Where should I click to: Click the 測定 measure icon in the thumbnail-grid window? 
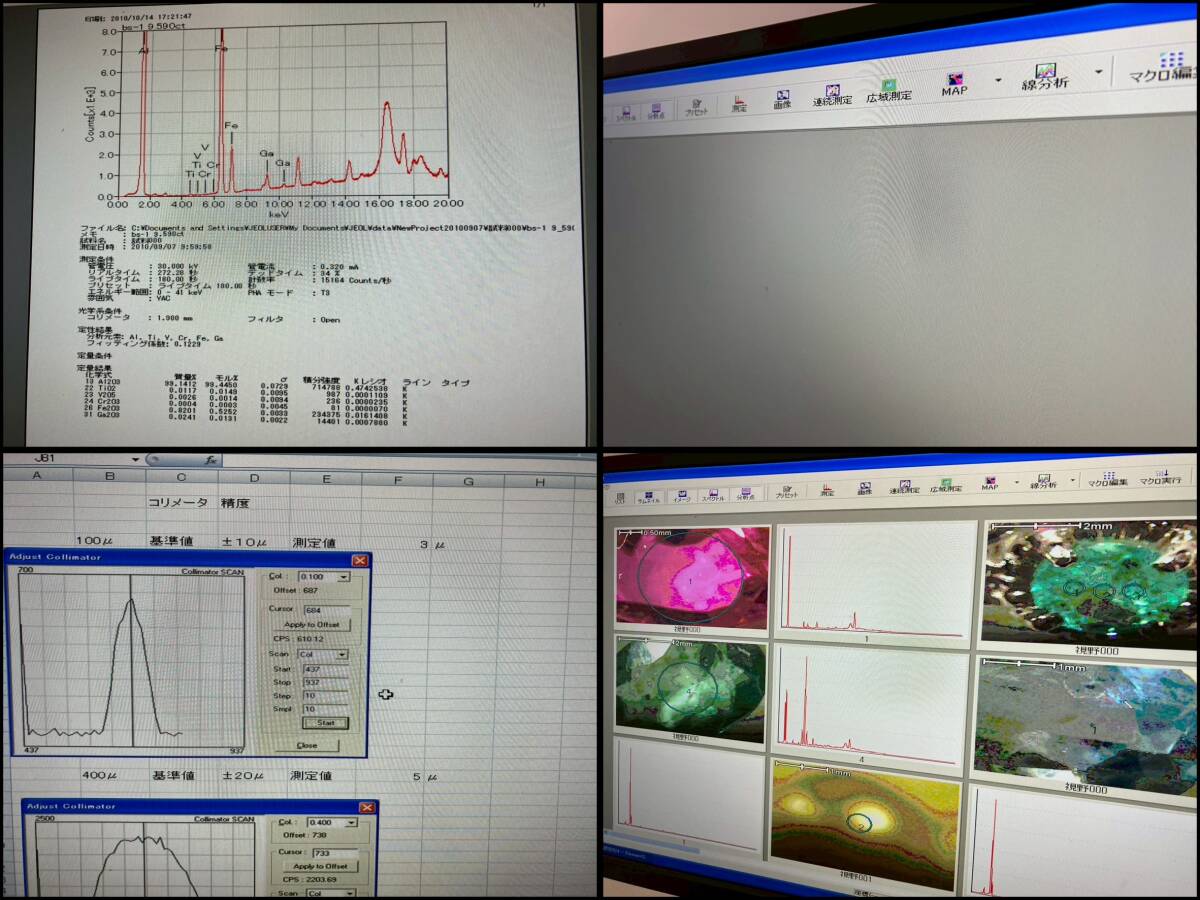(x=827, y=489)
